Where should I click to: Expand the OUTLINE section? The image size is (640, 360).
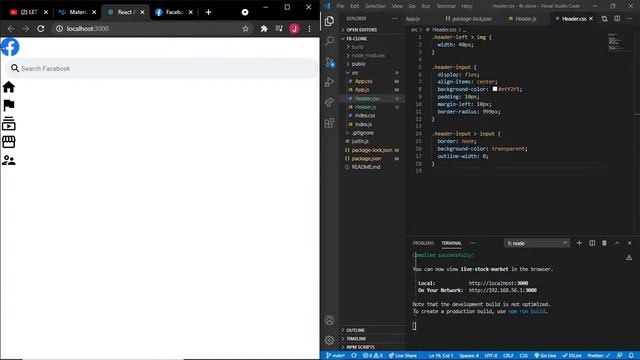click(x=355, y=330)
